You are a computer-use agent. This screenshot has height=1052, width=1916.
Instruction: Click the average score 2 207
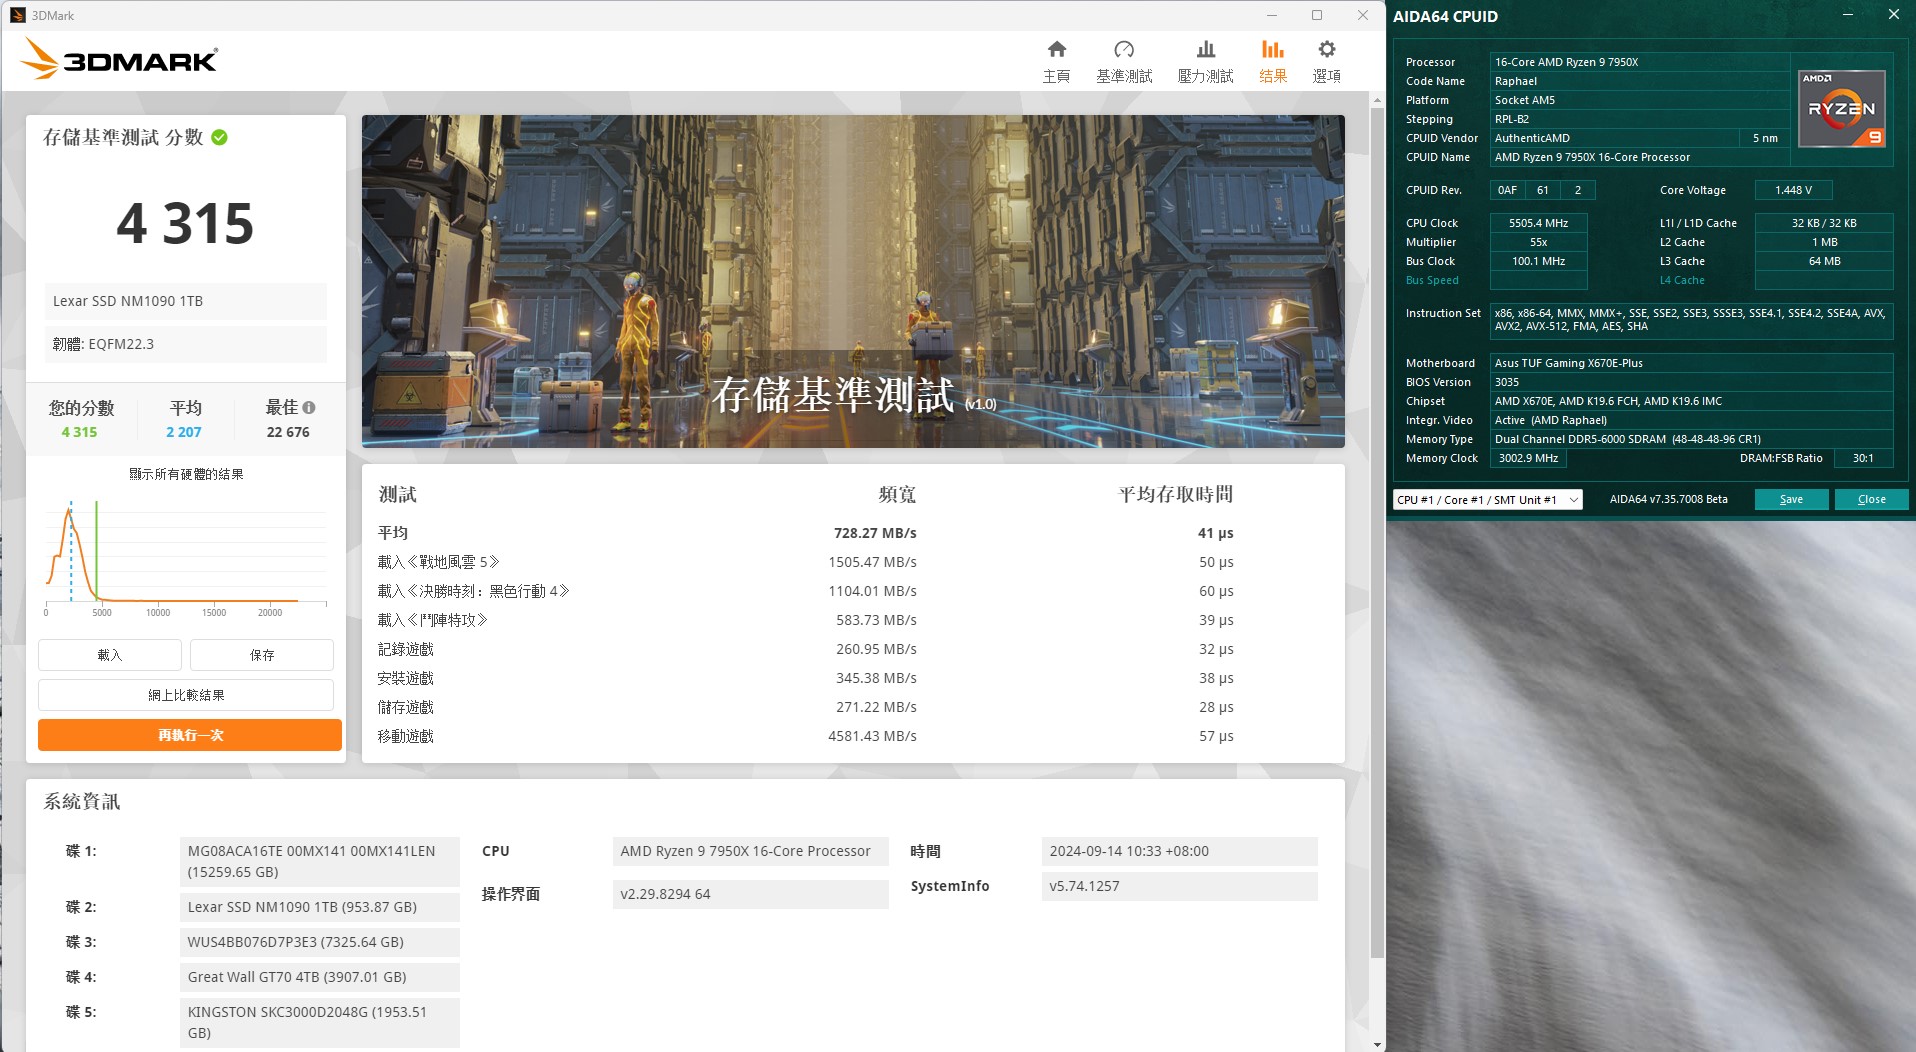[184, 432]
